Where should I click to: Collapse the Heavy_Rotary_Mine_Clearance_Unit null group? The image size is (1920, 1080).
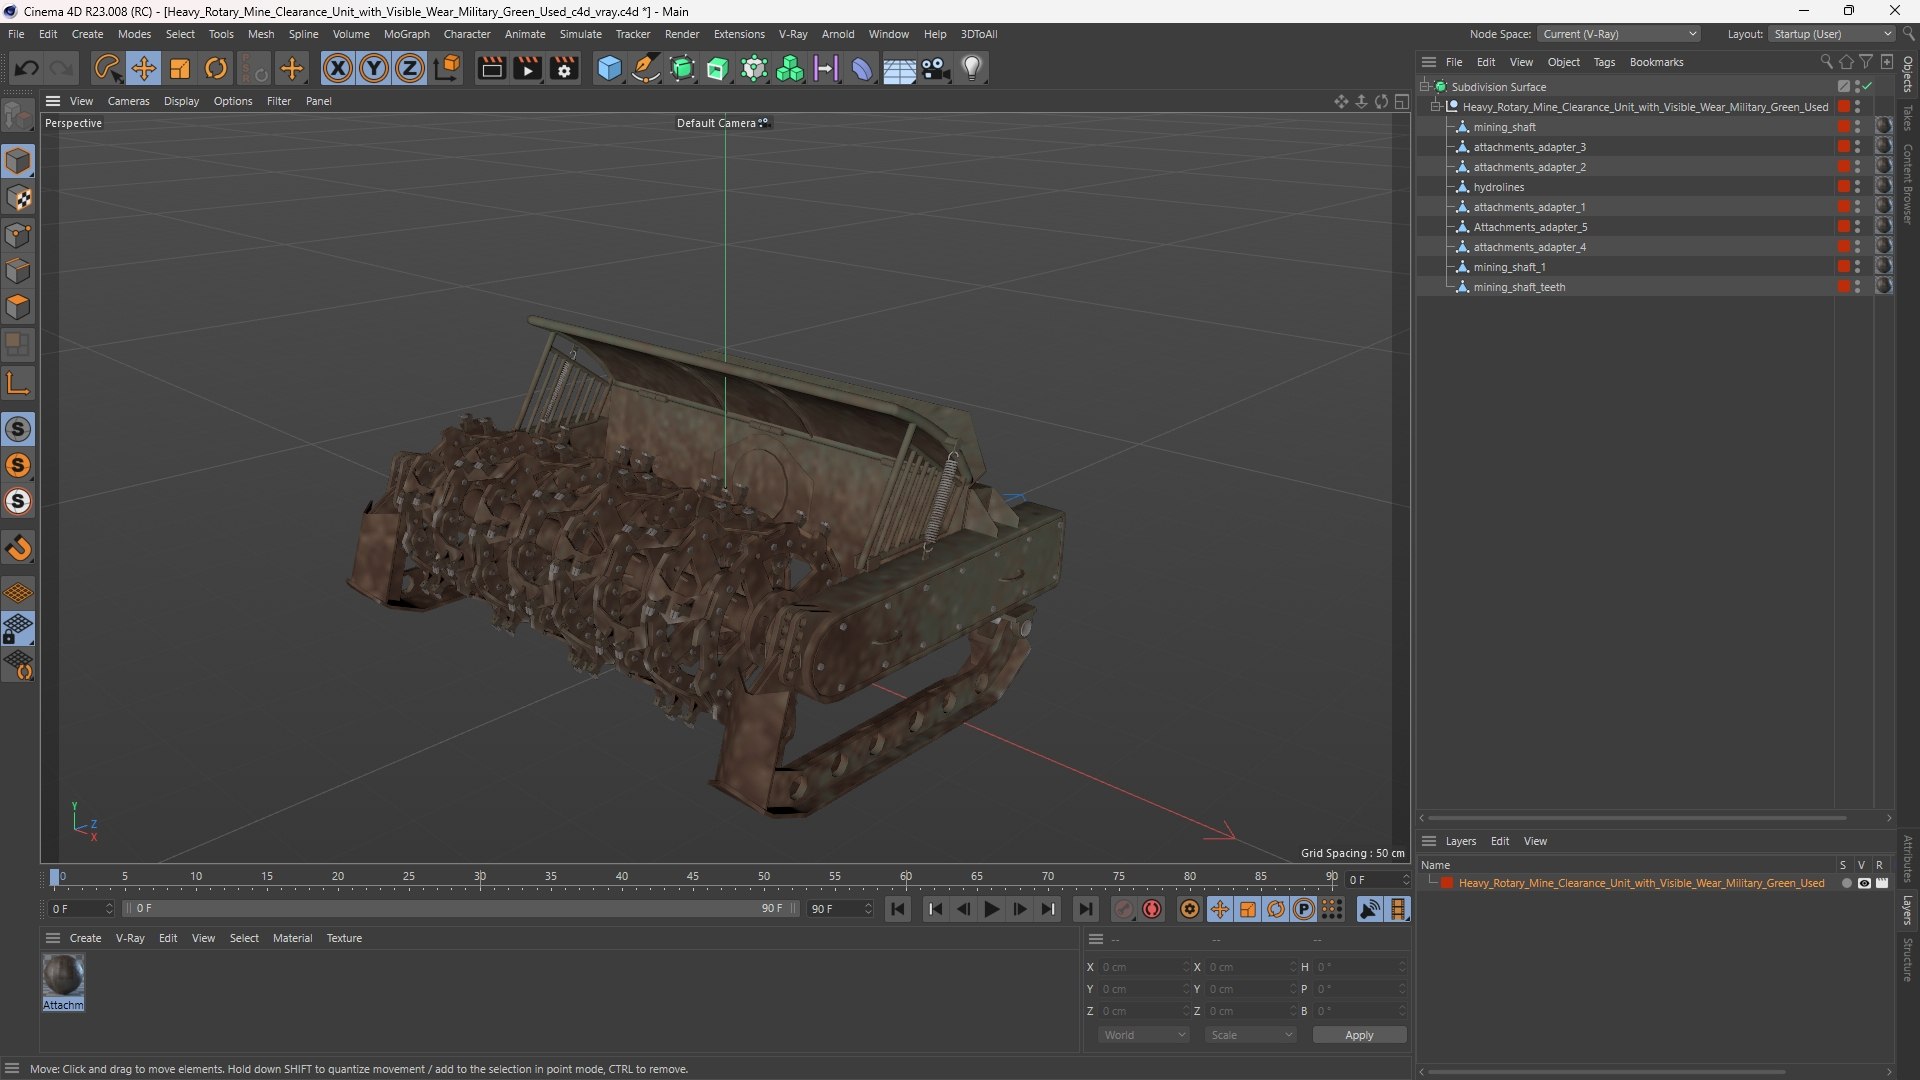(x=1436, y=107)
